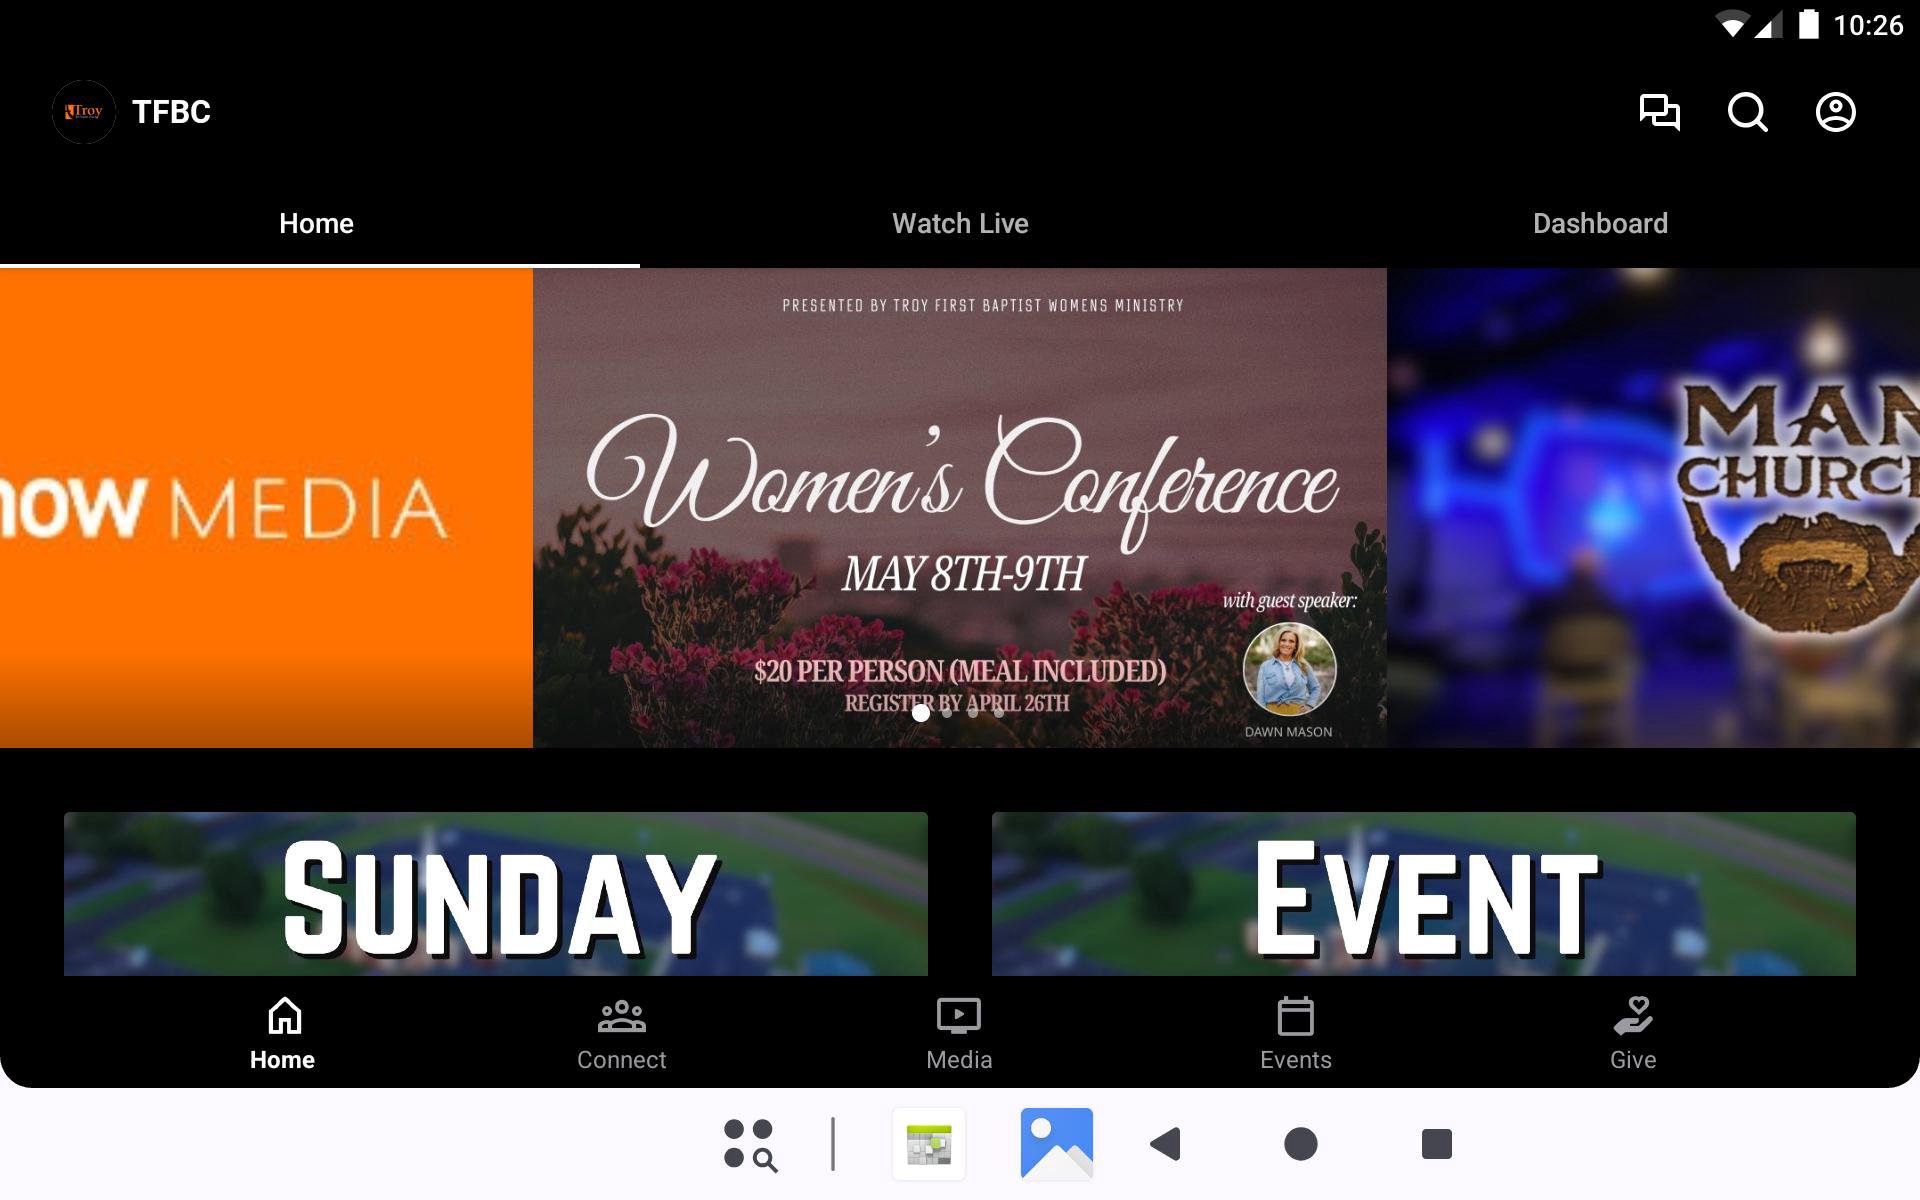Tap the Troy church logo
This screenshot has width=1920, height=1200.
pos(84,112)
